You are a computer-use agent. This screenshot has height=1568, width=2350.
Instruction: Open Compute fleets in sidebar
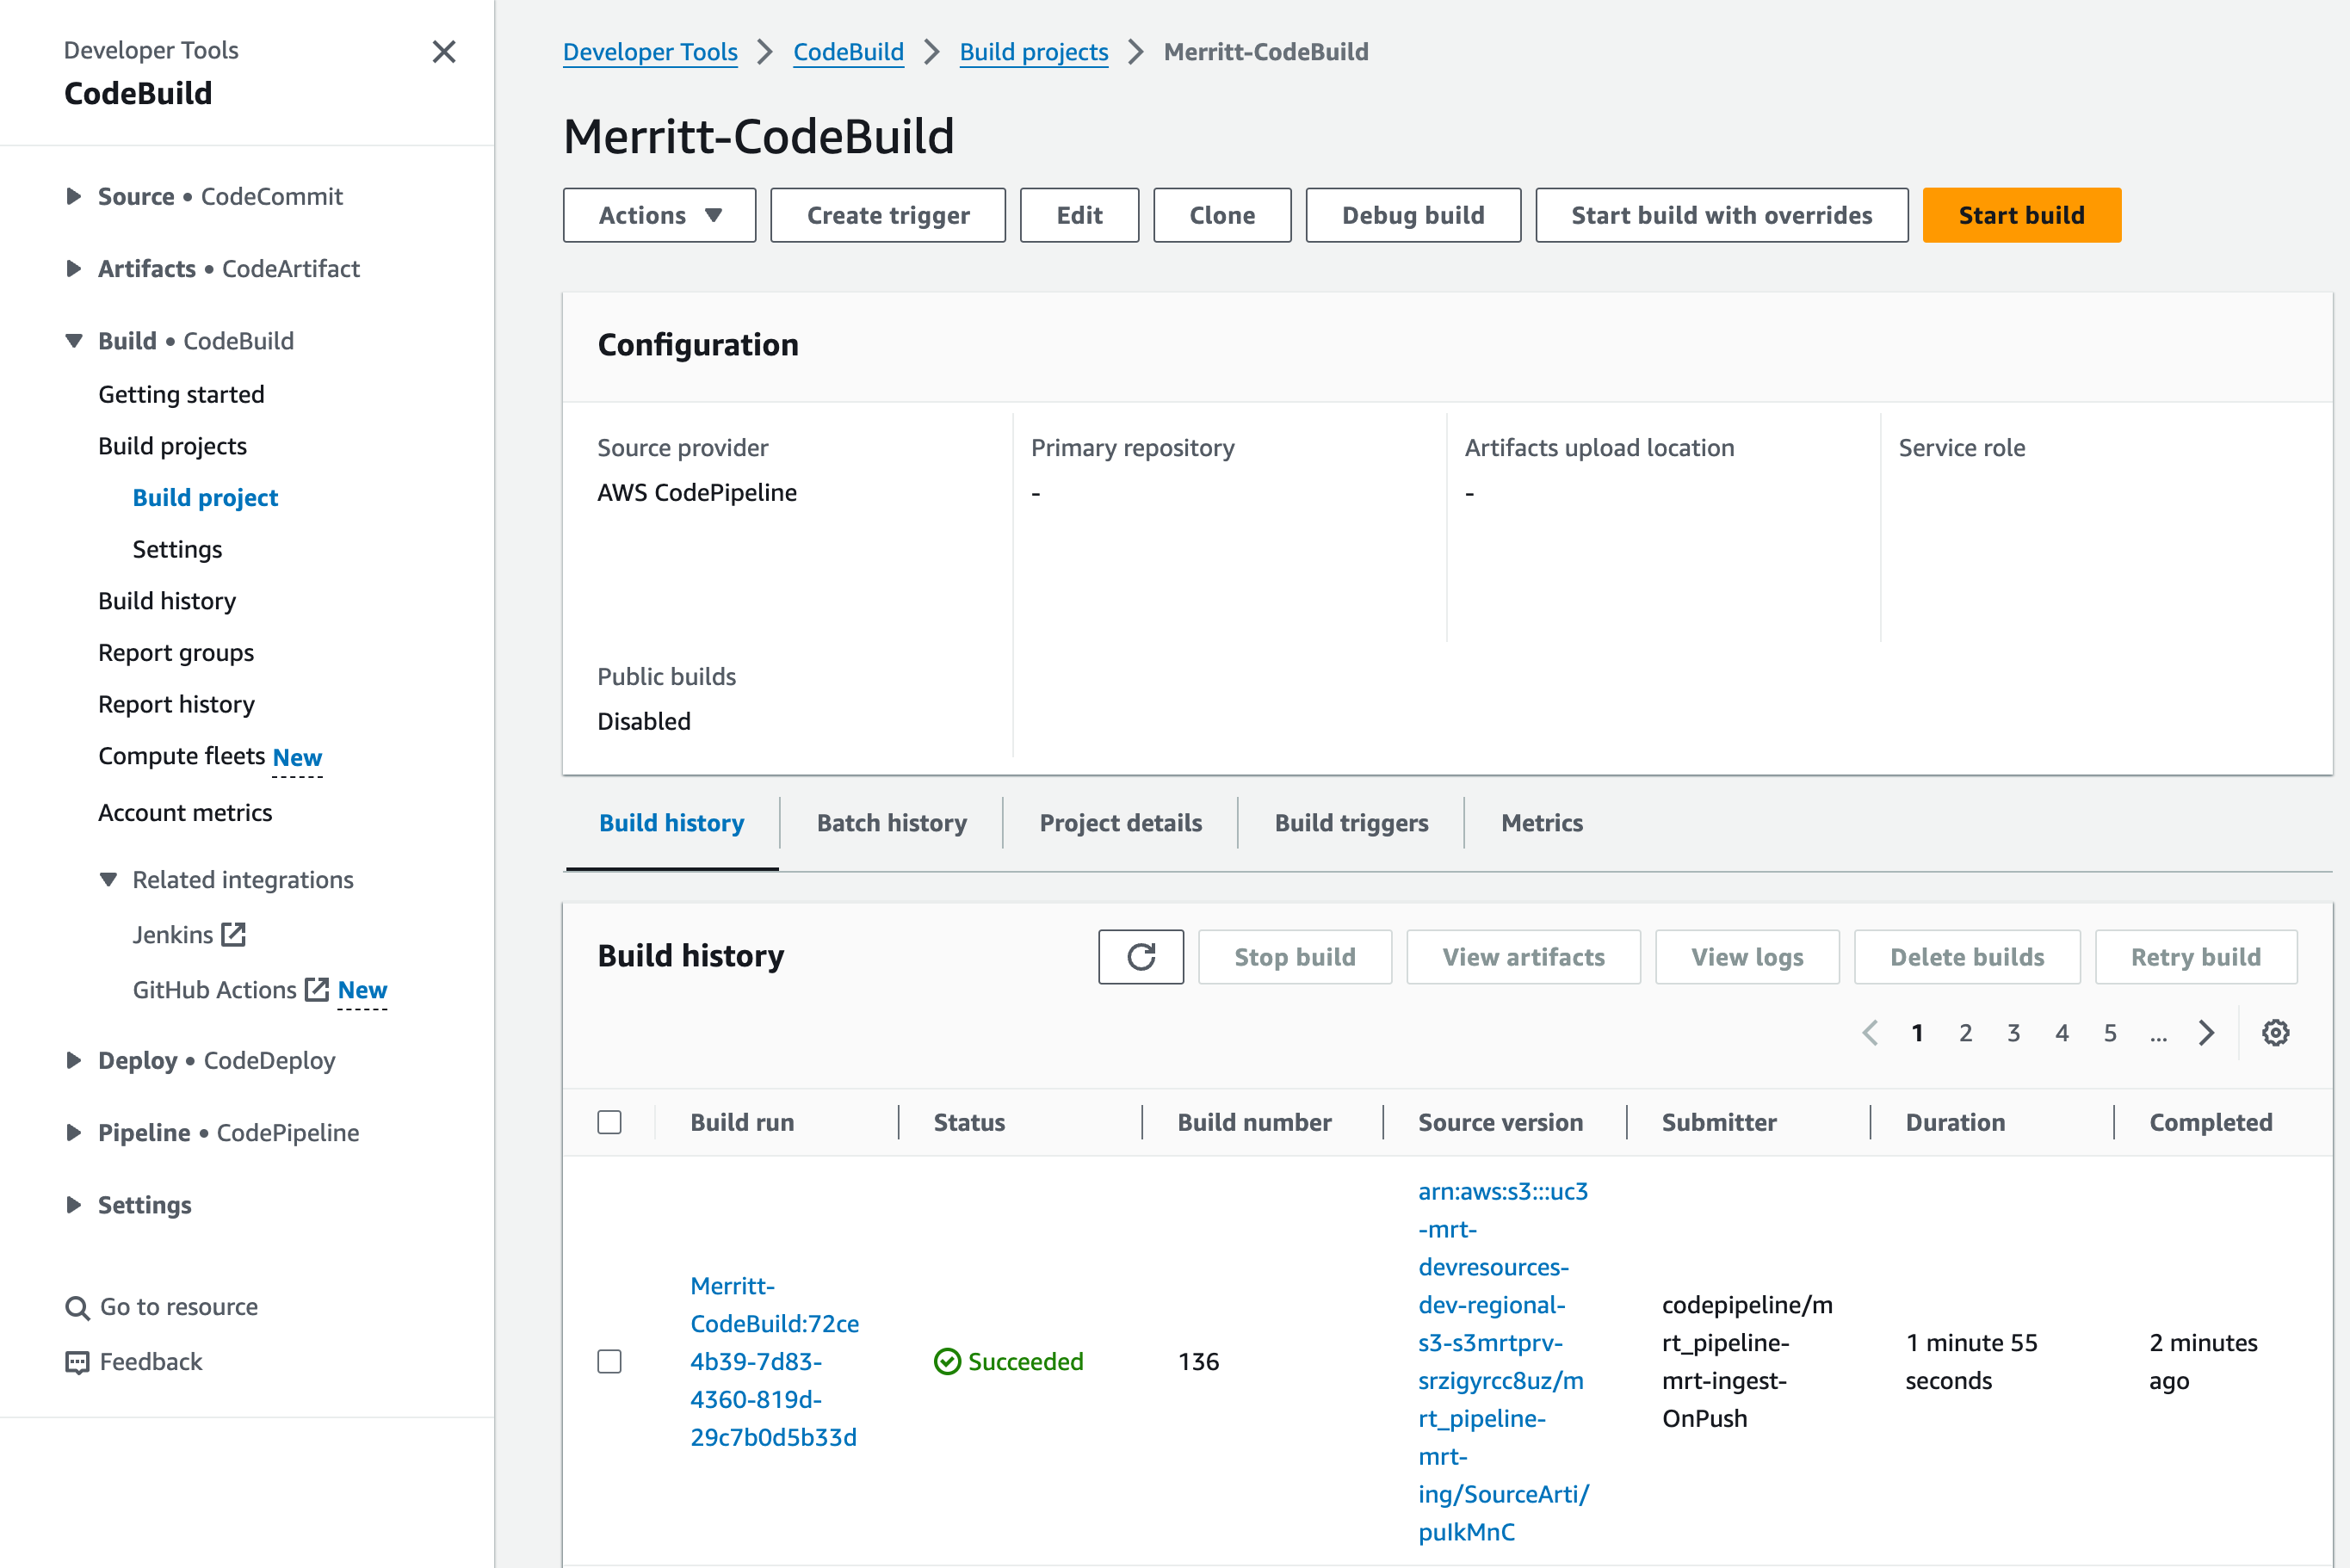pyautogui.click(x=181, y=756)
